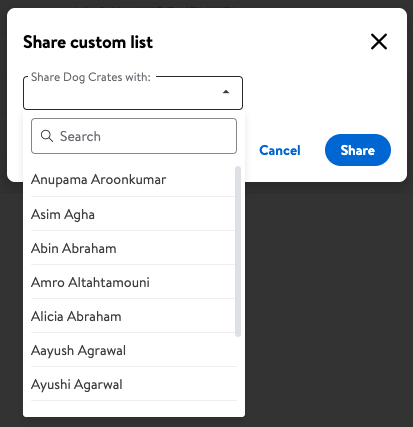The width and height of the screenshot is (413, 427).
Task: Click the blue Share button
Action: (x=358, y=150)
